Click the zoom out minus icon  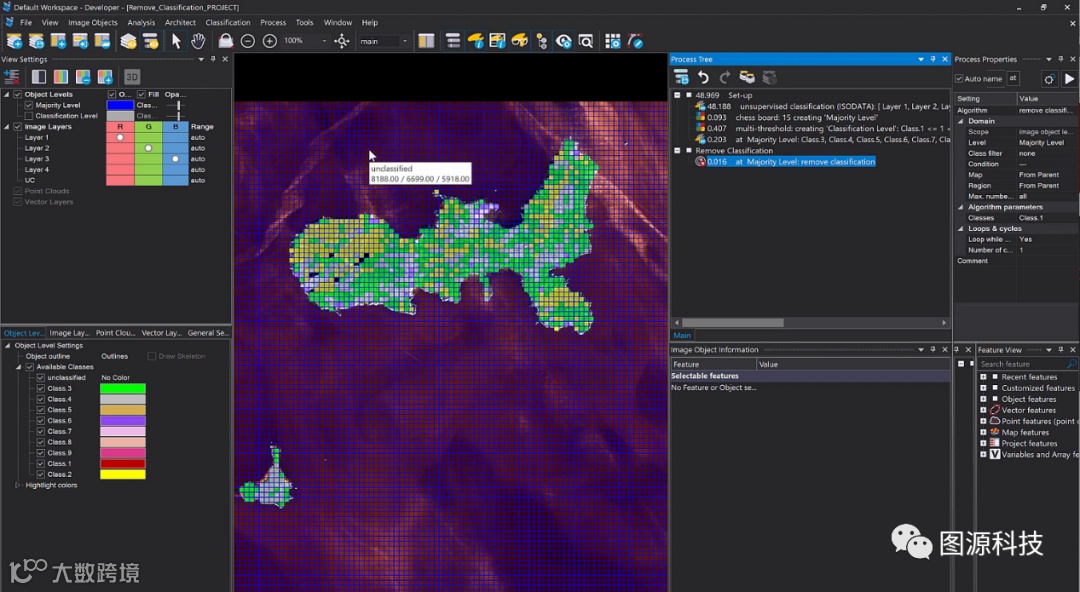tap(248, 41)
